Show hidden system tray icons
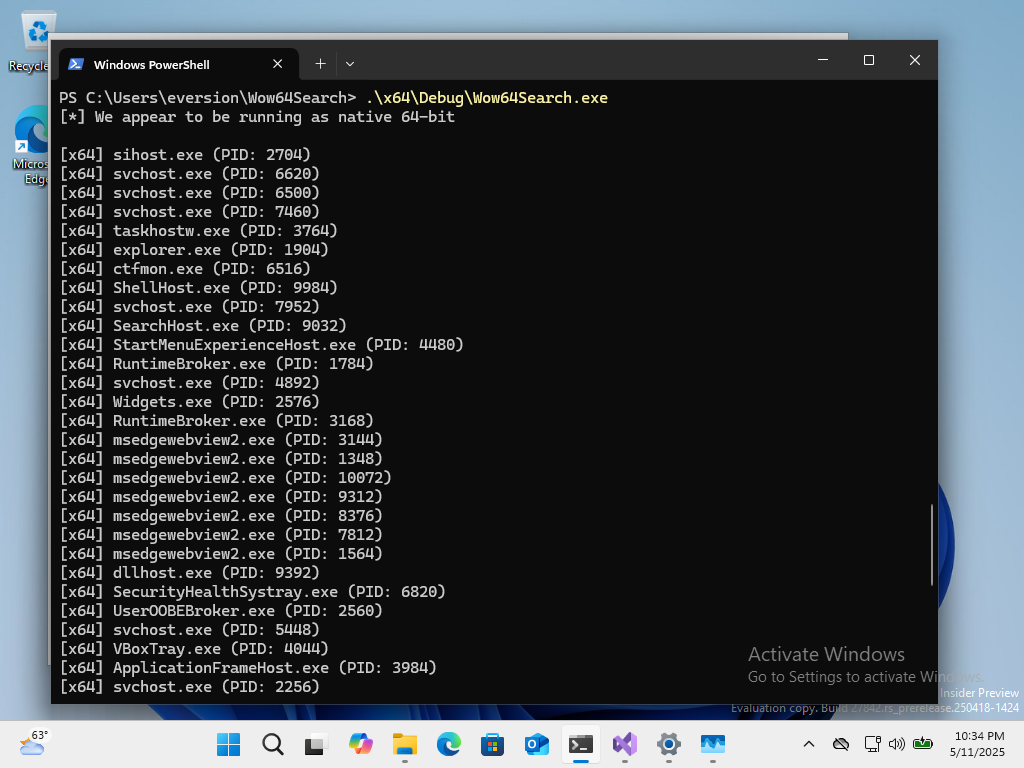1024x768 pixels. point(809,744)
